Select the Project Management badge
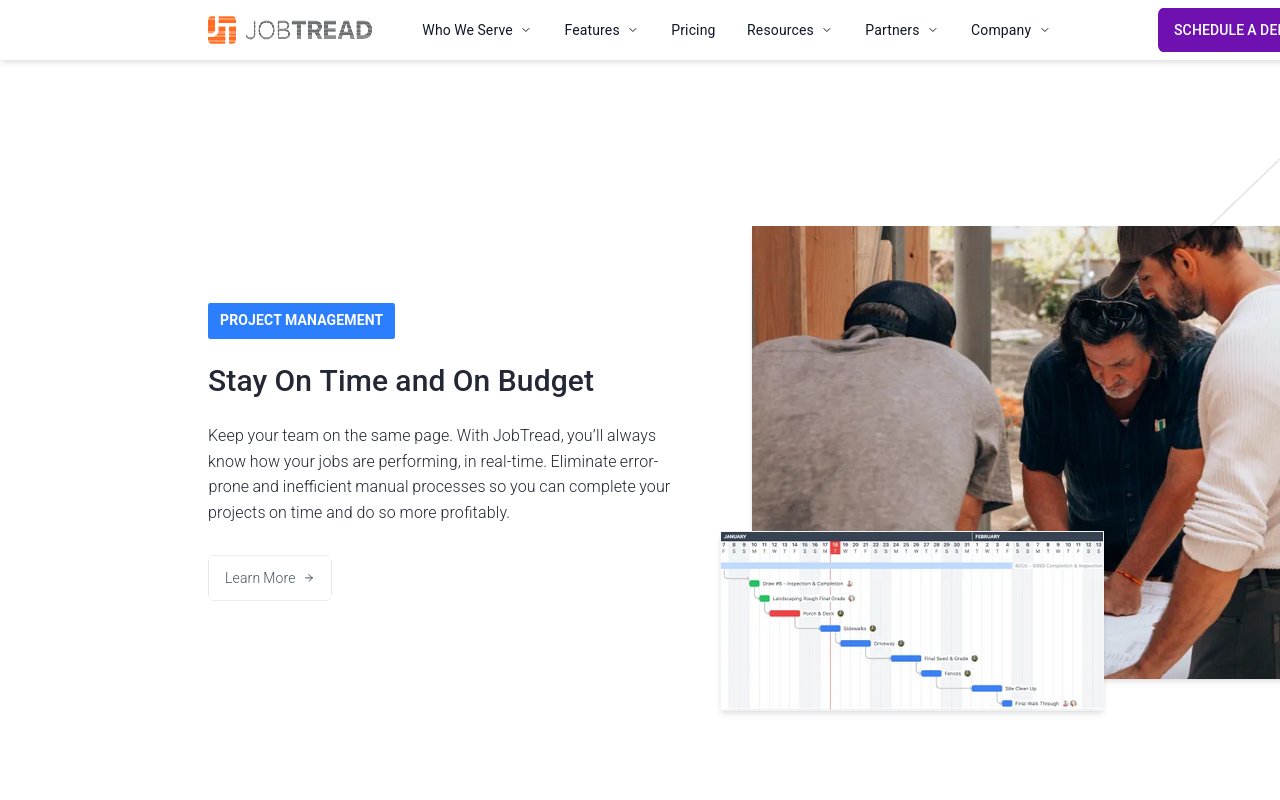1280x800 pixels. coord(301,321)
